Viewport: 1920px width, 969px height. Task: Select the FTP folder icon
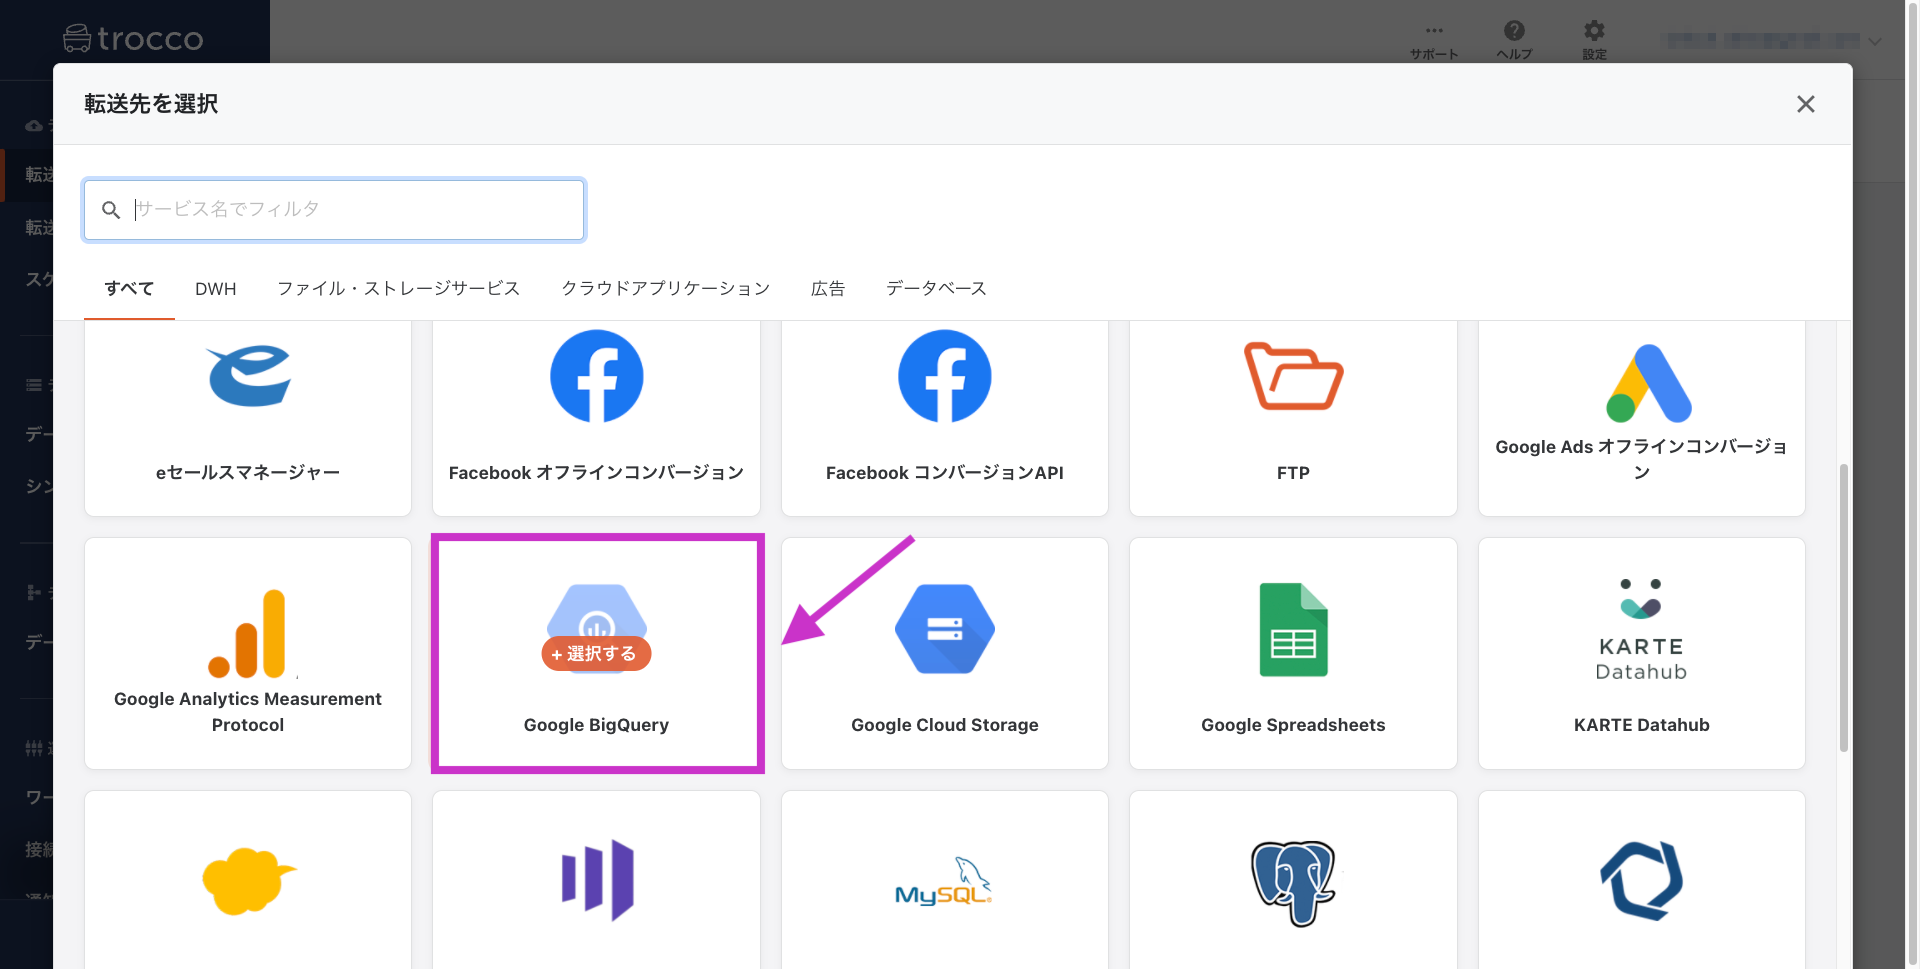click(1293, 376)
